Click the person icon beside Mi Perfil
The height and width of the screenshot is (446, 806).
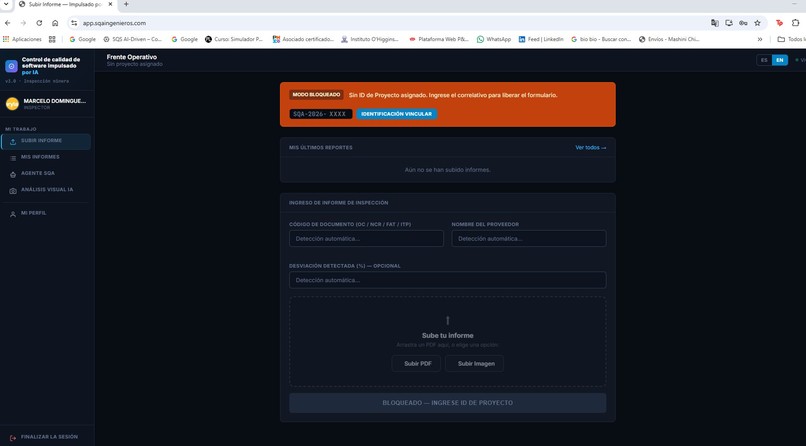pyautogui.click(x=13, y=214)
